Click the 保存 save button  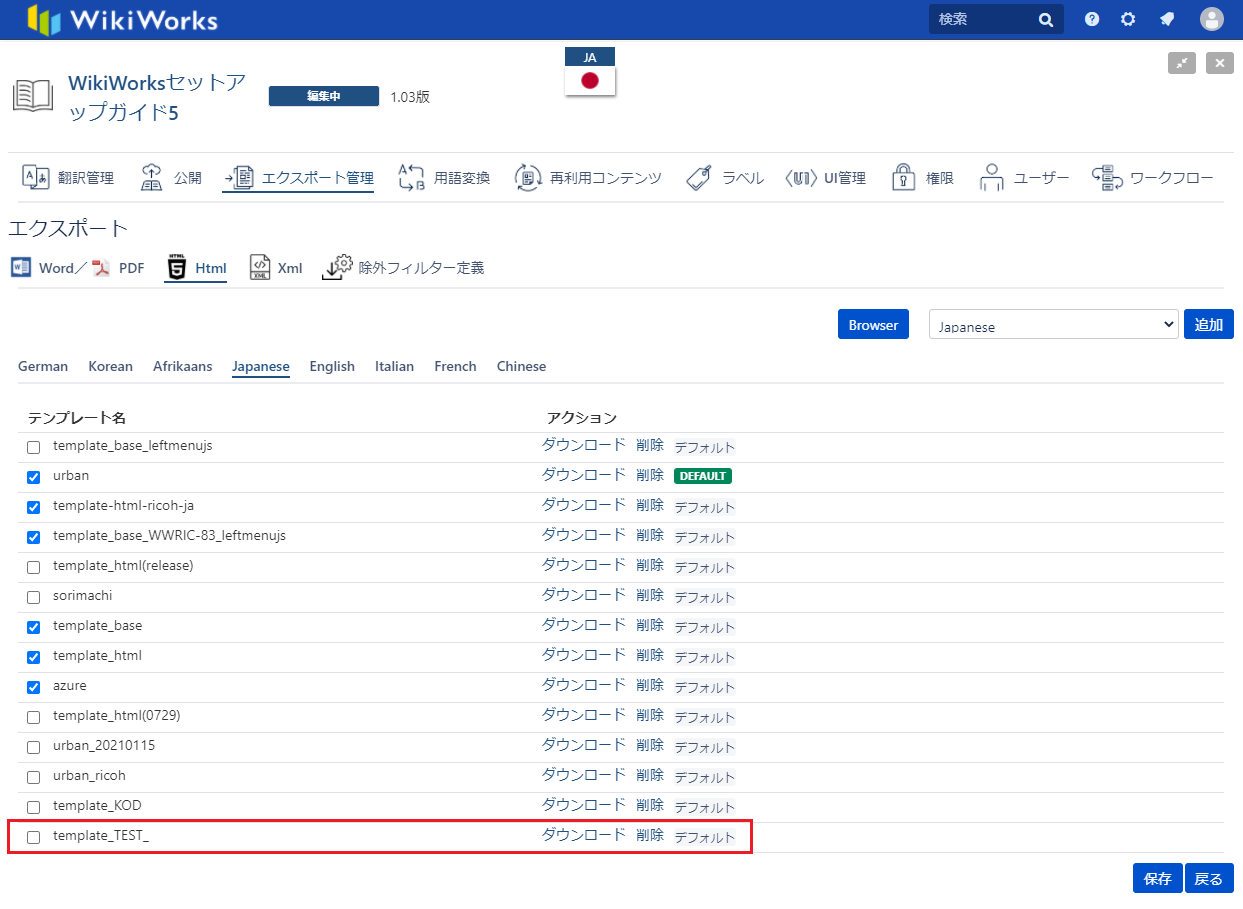(x=1158, y=878)
